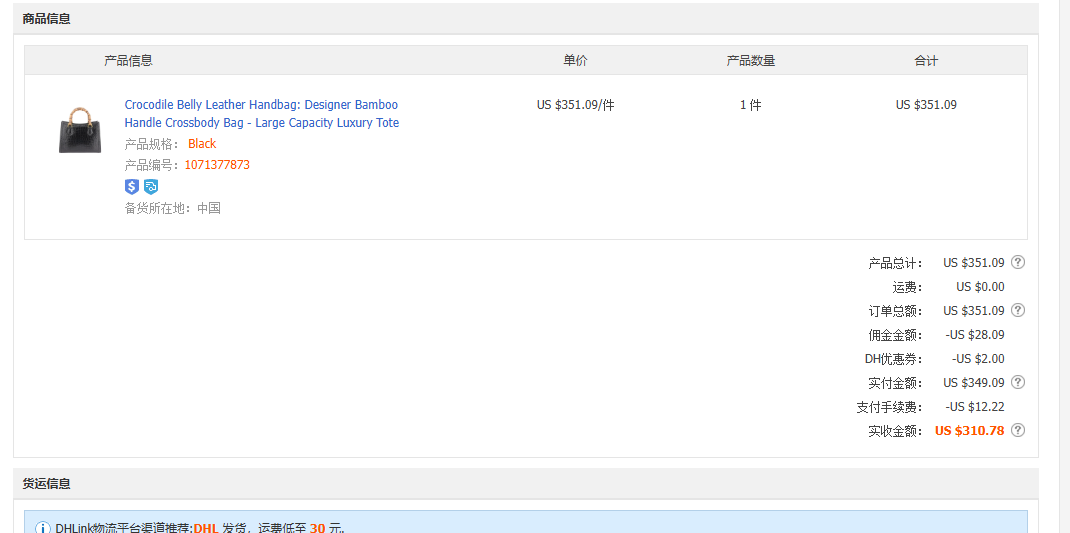Image resolution: width=1070 pixels, height=533 pixels.
Task: Click the light blue badge next to dollar shield
Action: pos(151,187)
